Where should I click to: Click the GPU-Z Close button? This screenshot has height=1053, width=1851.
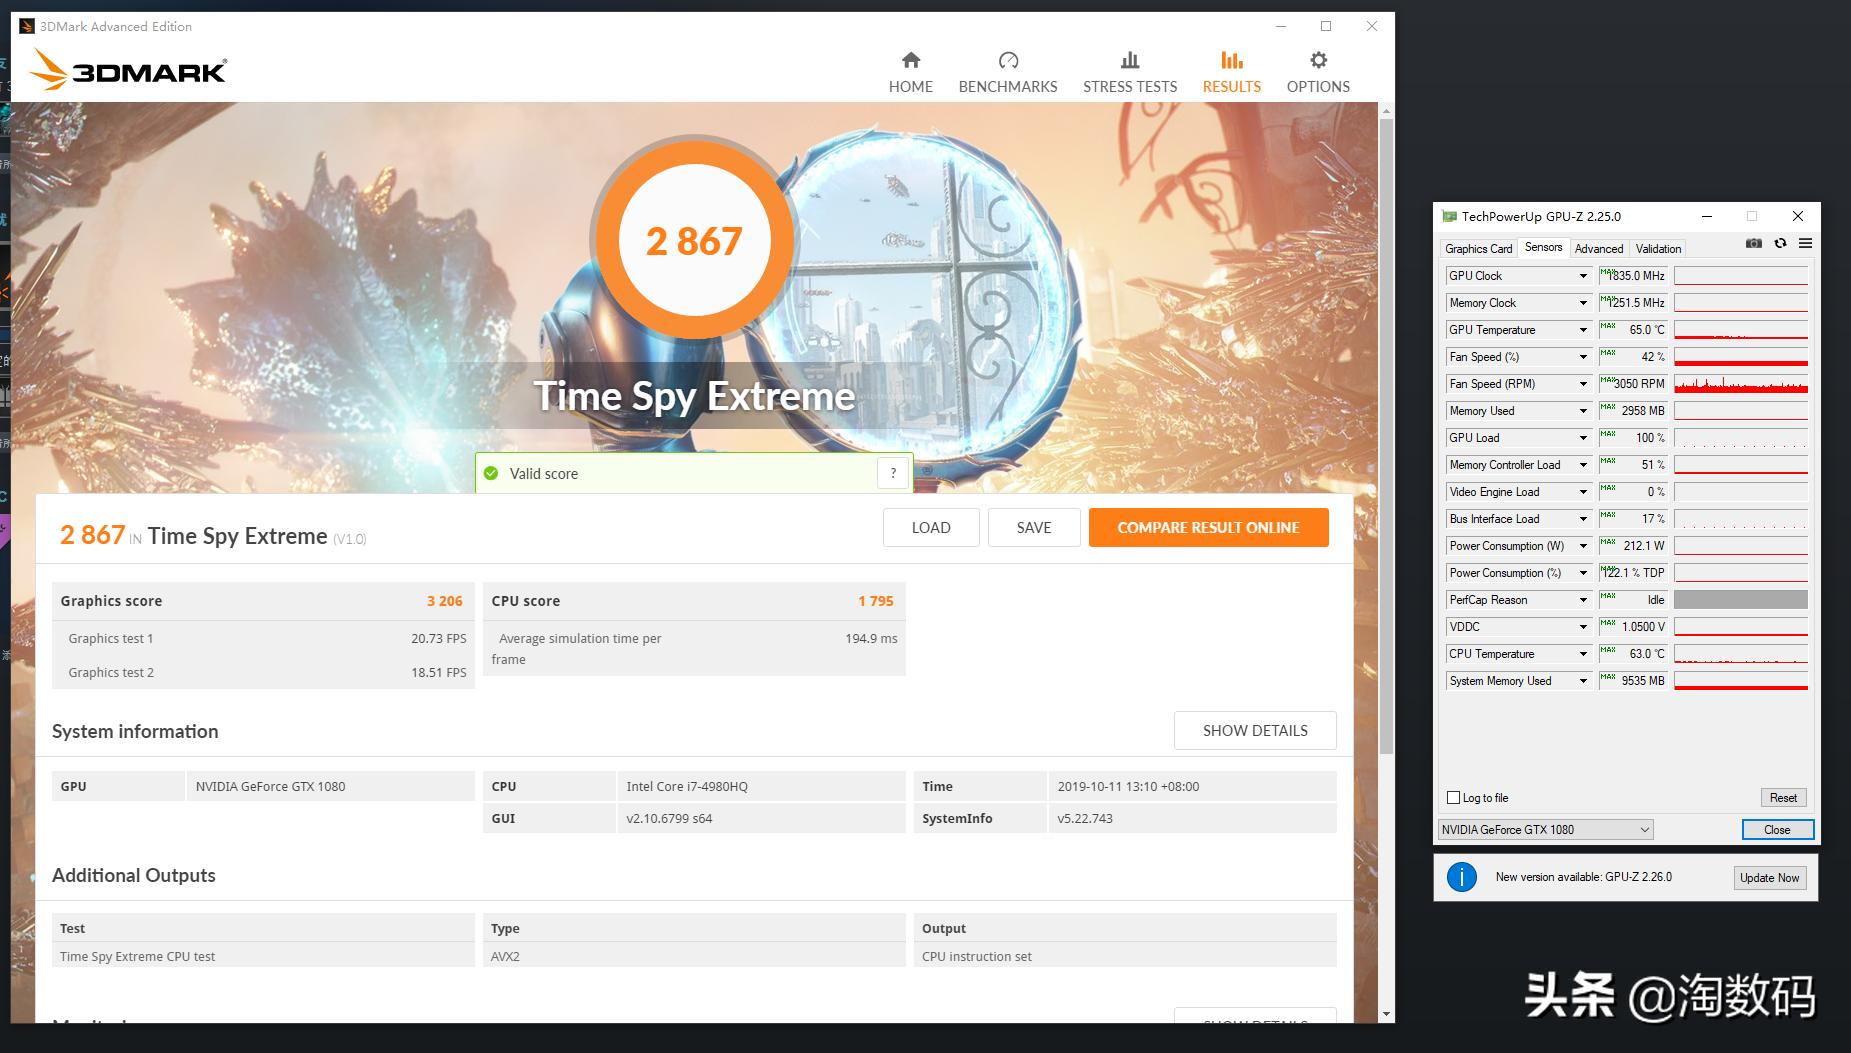(1777, 829)
